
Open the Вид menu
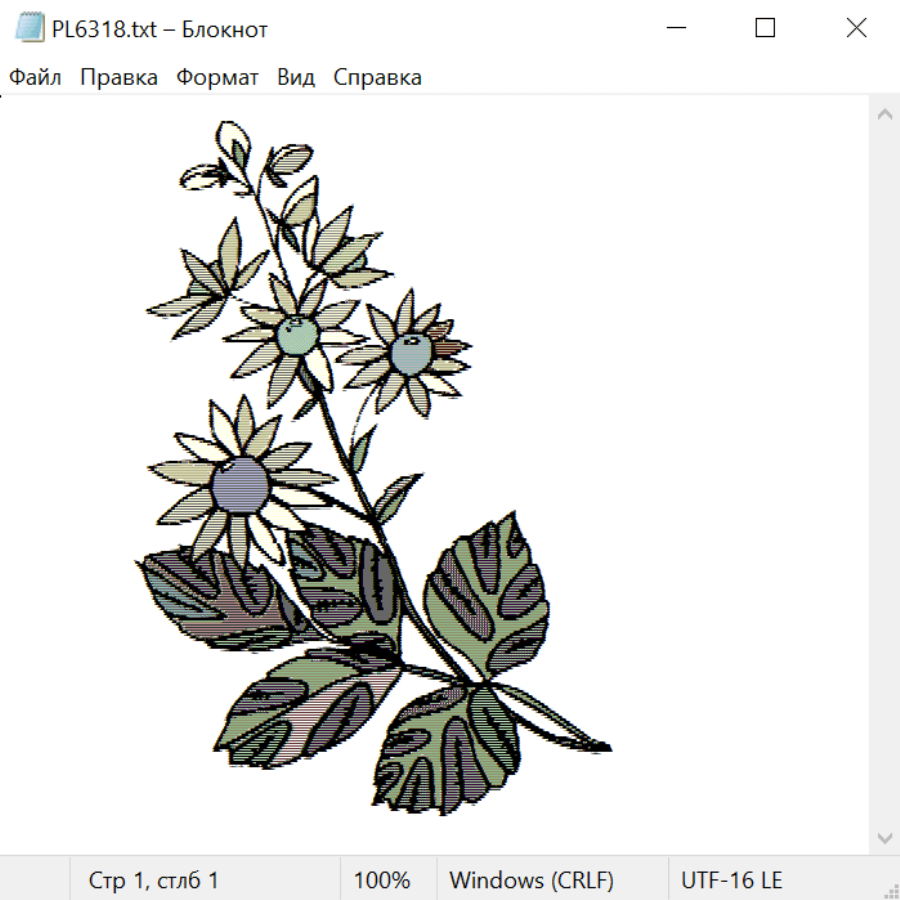[296, 77]
